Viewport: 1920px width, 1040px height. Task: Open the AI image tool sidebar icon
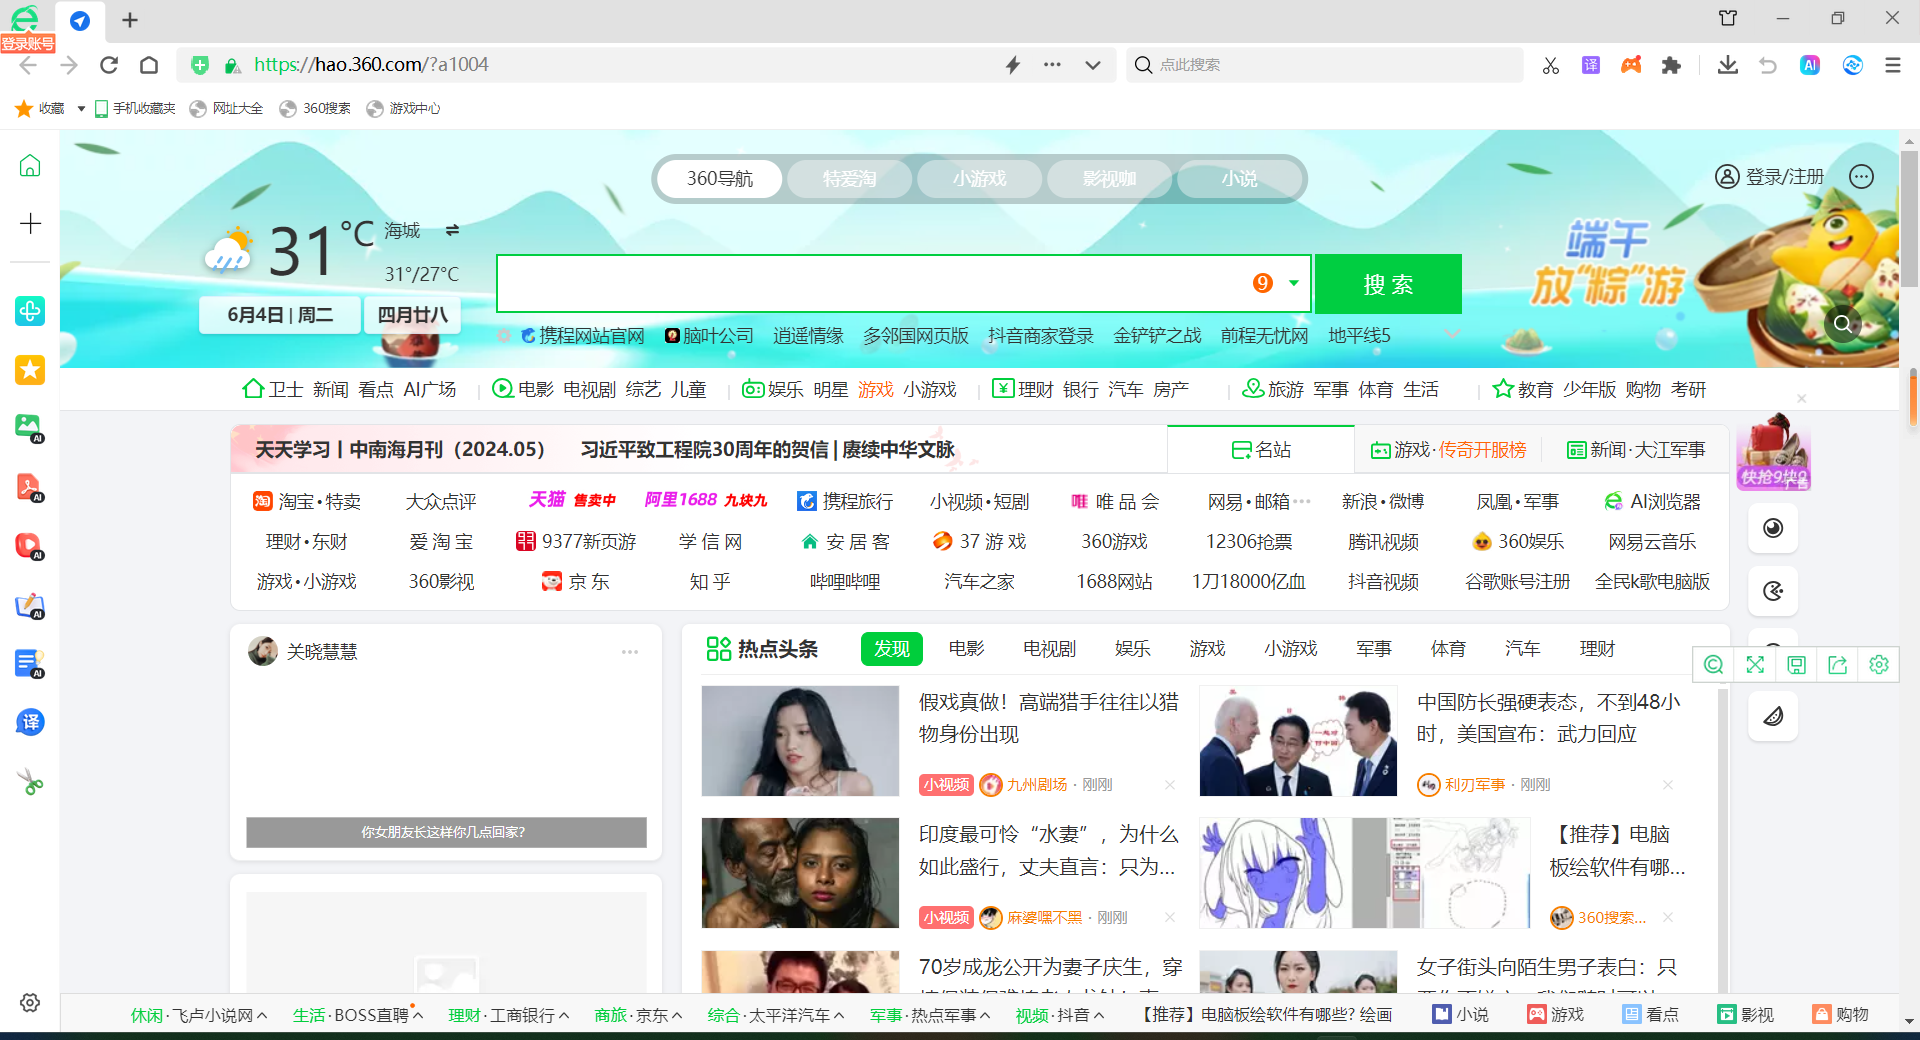(30, 428)
